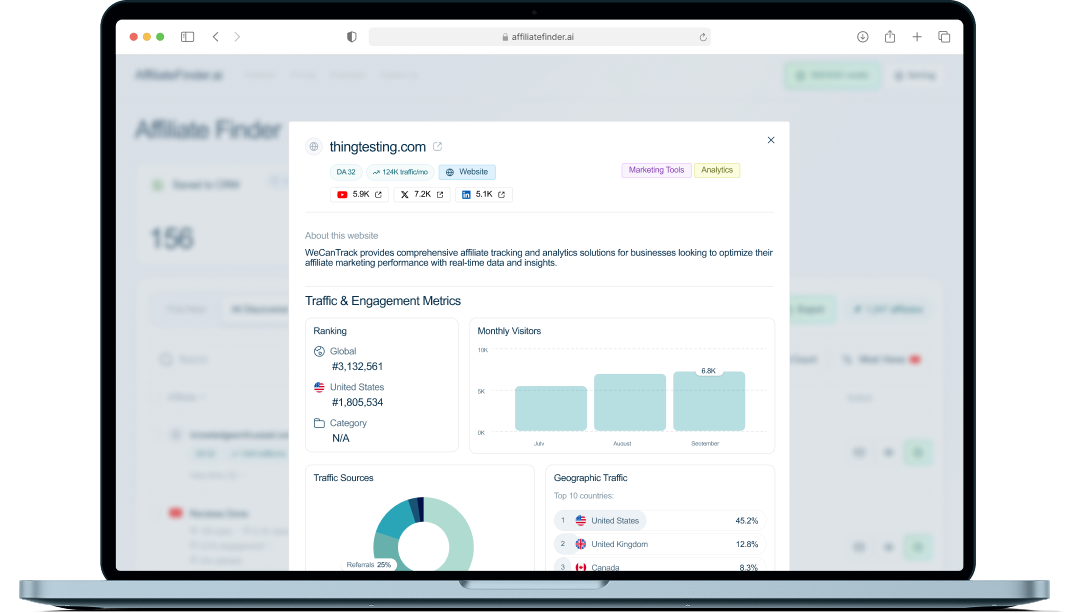Viewport: 1079px width, 613px height.
Task: Click the Analytics tag
Action: [x=717, y=170]
